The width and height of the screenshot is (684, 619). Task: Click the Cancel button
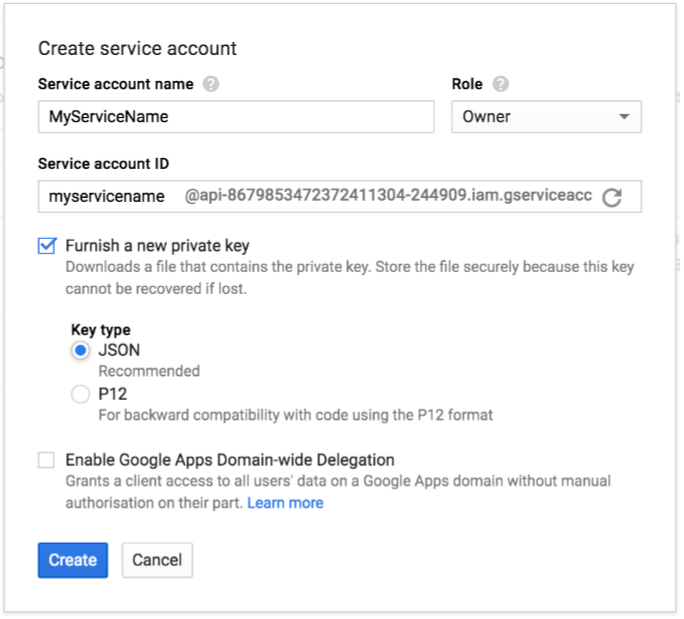point(157,560)
